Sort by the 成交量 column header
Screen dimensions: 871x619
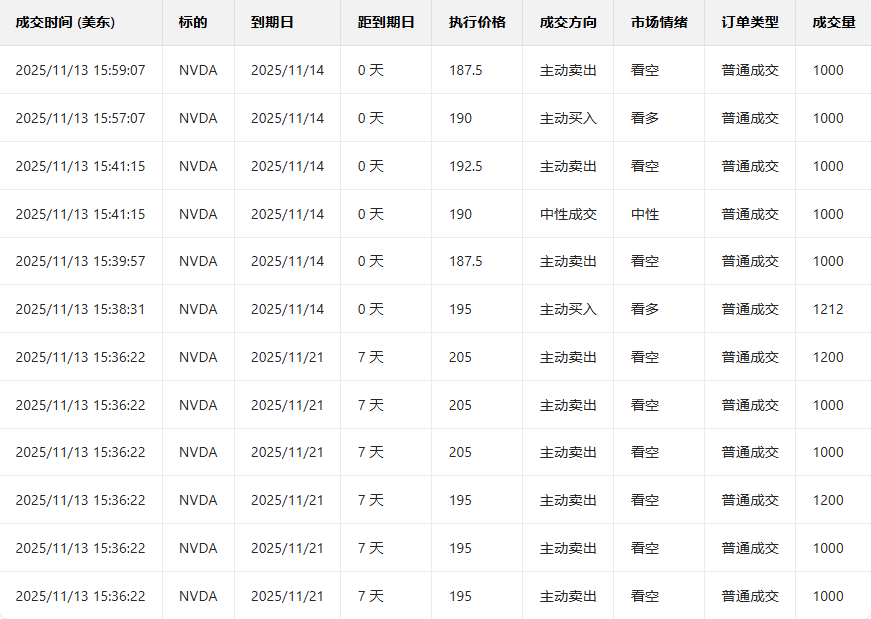click(x=834, y=22)
